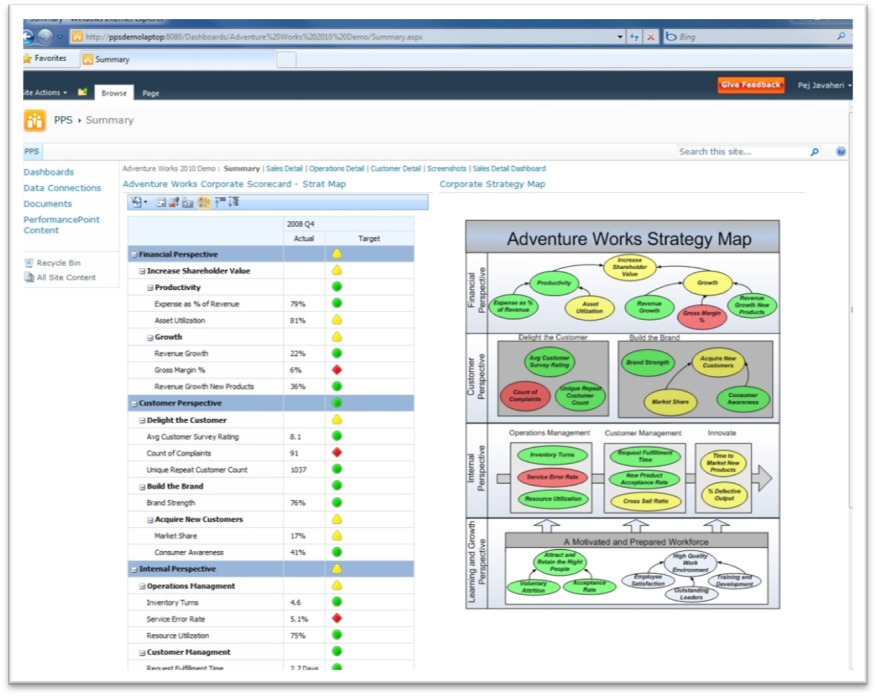Collapse the Productivity group
This screenshot has height=696, width=876.
(x=150, y=288)
